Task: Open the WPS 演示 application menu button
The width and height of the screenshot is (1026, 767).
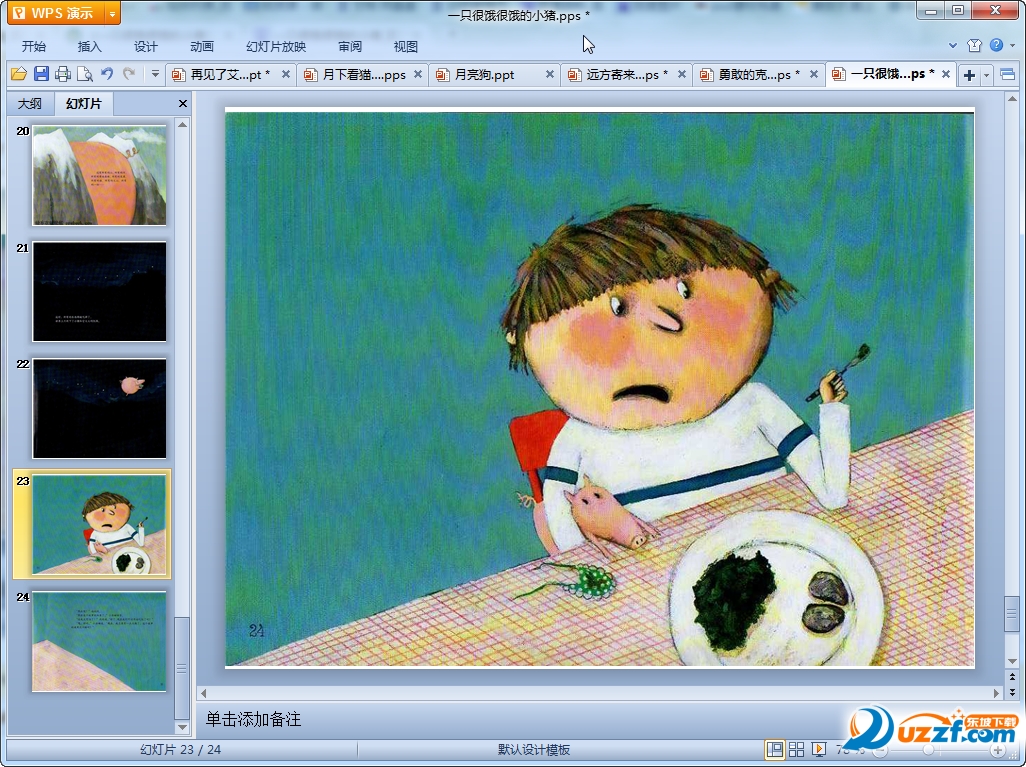Action: click(55, 12)
